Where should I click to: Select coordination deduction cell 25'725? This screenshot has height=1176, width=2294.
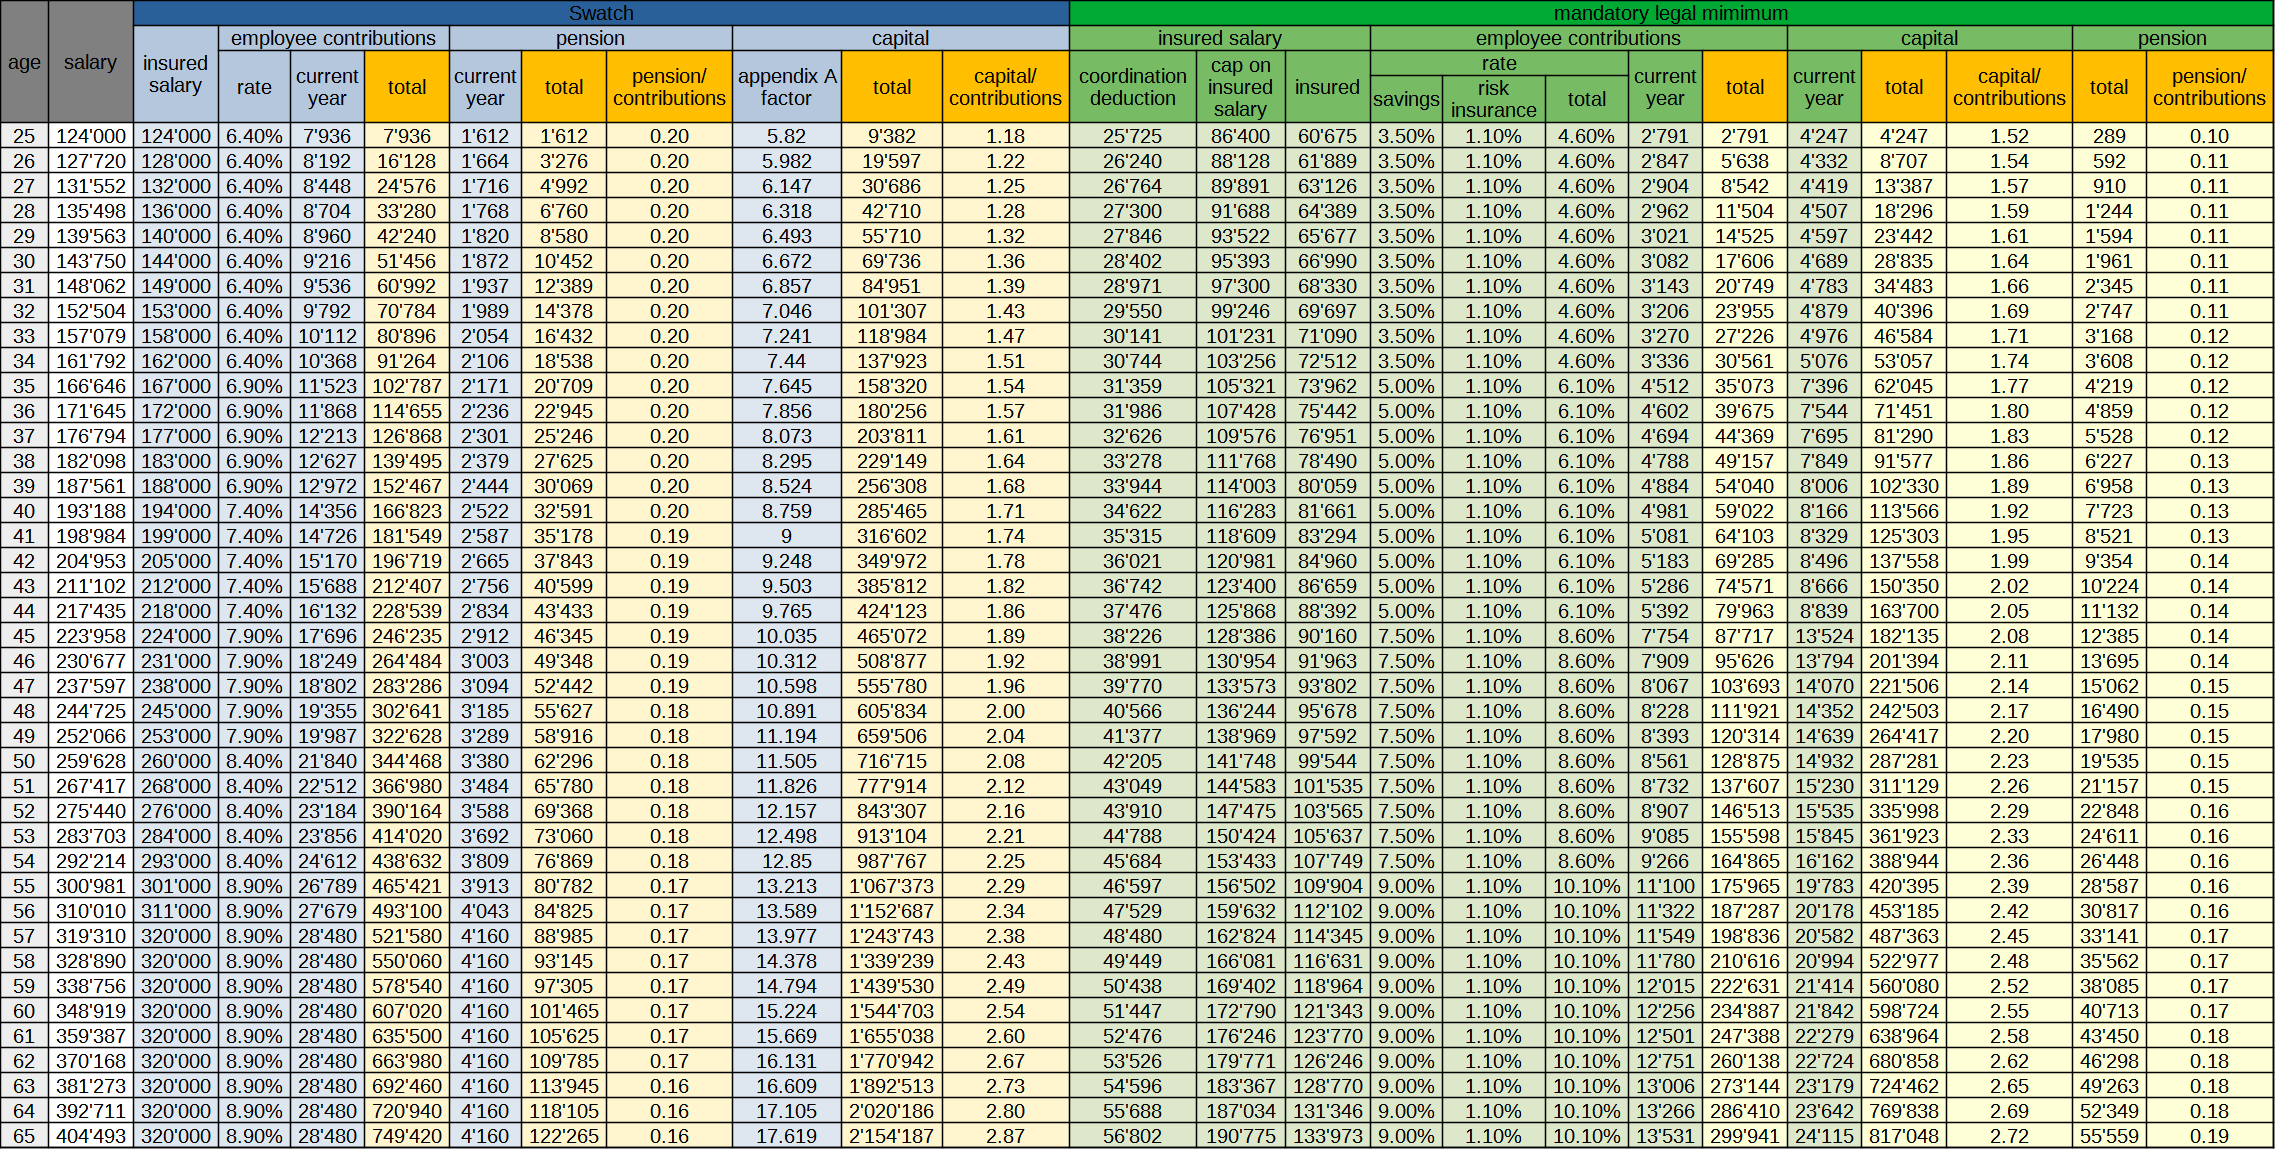[x=1133, y=136]
